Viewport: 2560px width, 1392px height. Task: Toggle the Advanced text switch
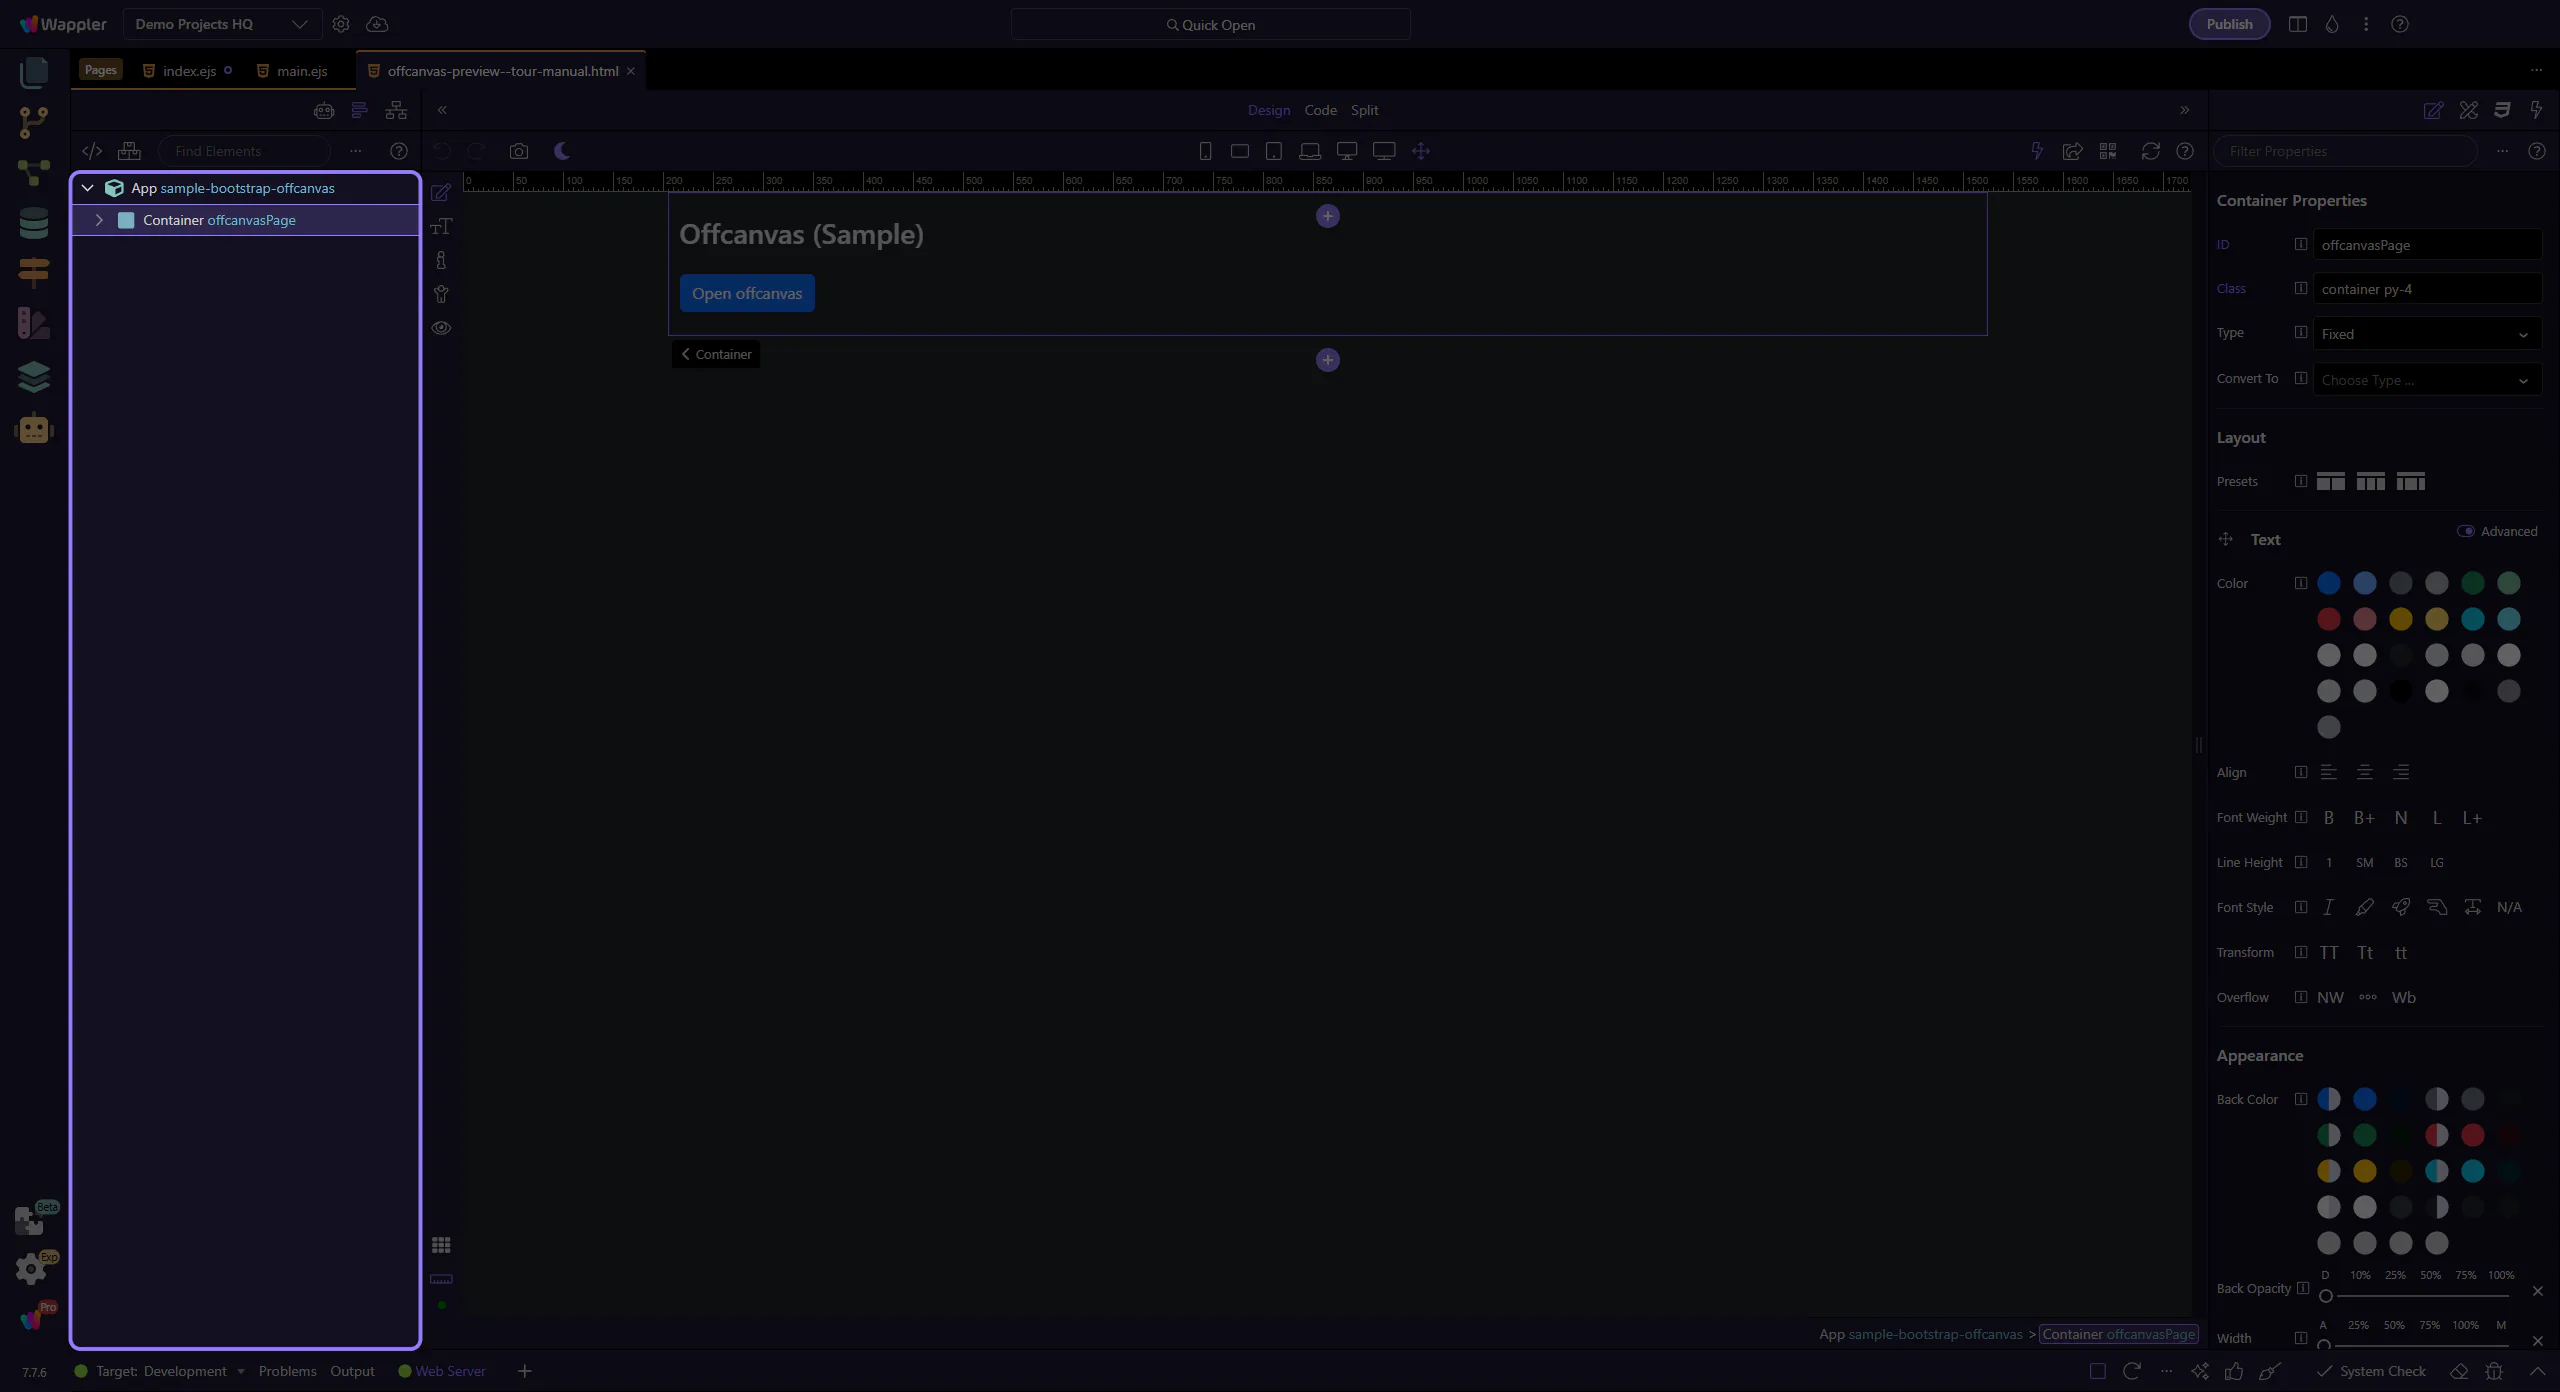(x=2465, y=531)
